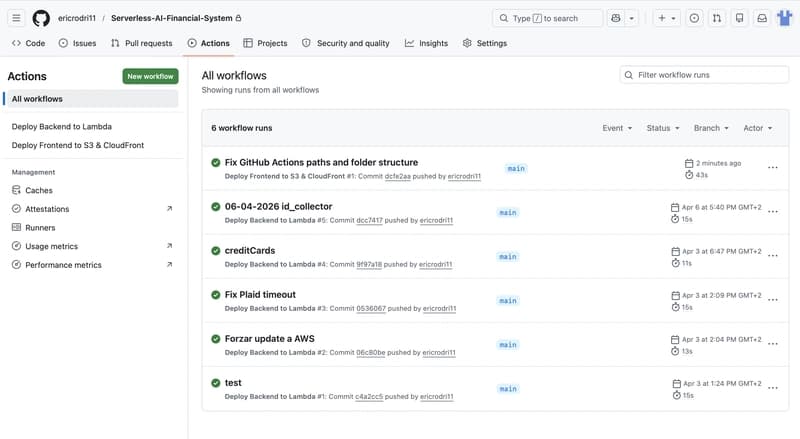Open the Fix Plaid timeout run

pyautogui.click(x=260, y=295)
